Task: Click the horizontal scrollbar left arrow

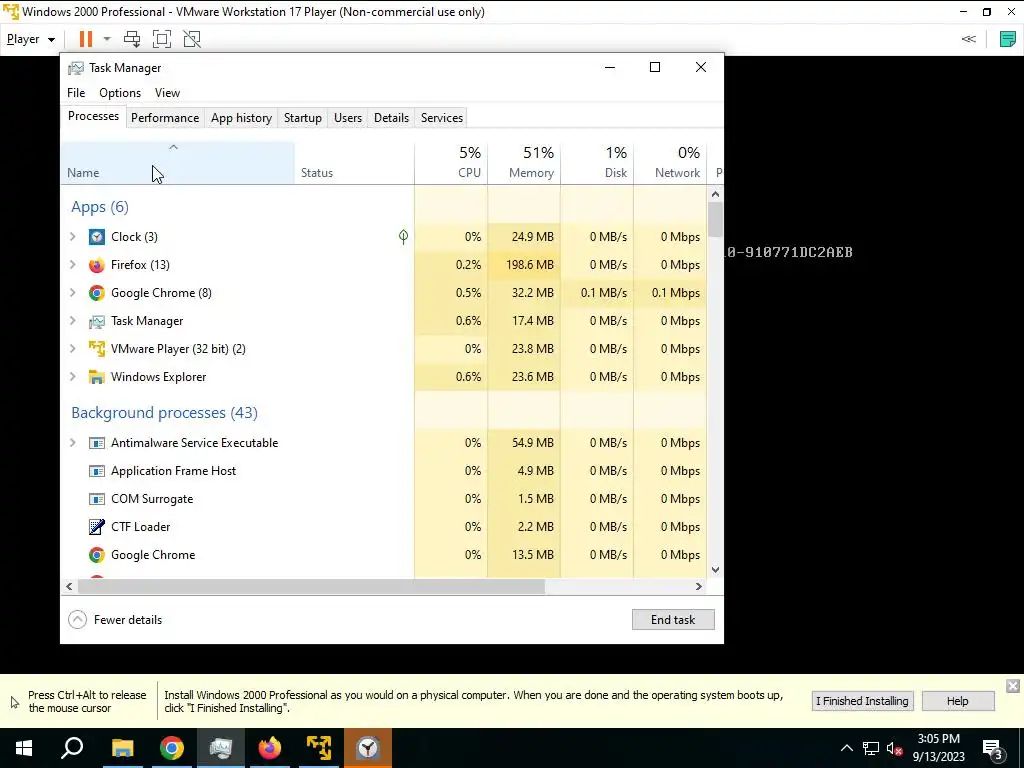Action: click(69, 586)
